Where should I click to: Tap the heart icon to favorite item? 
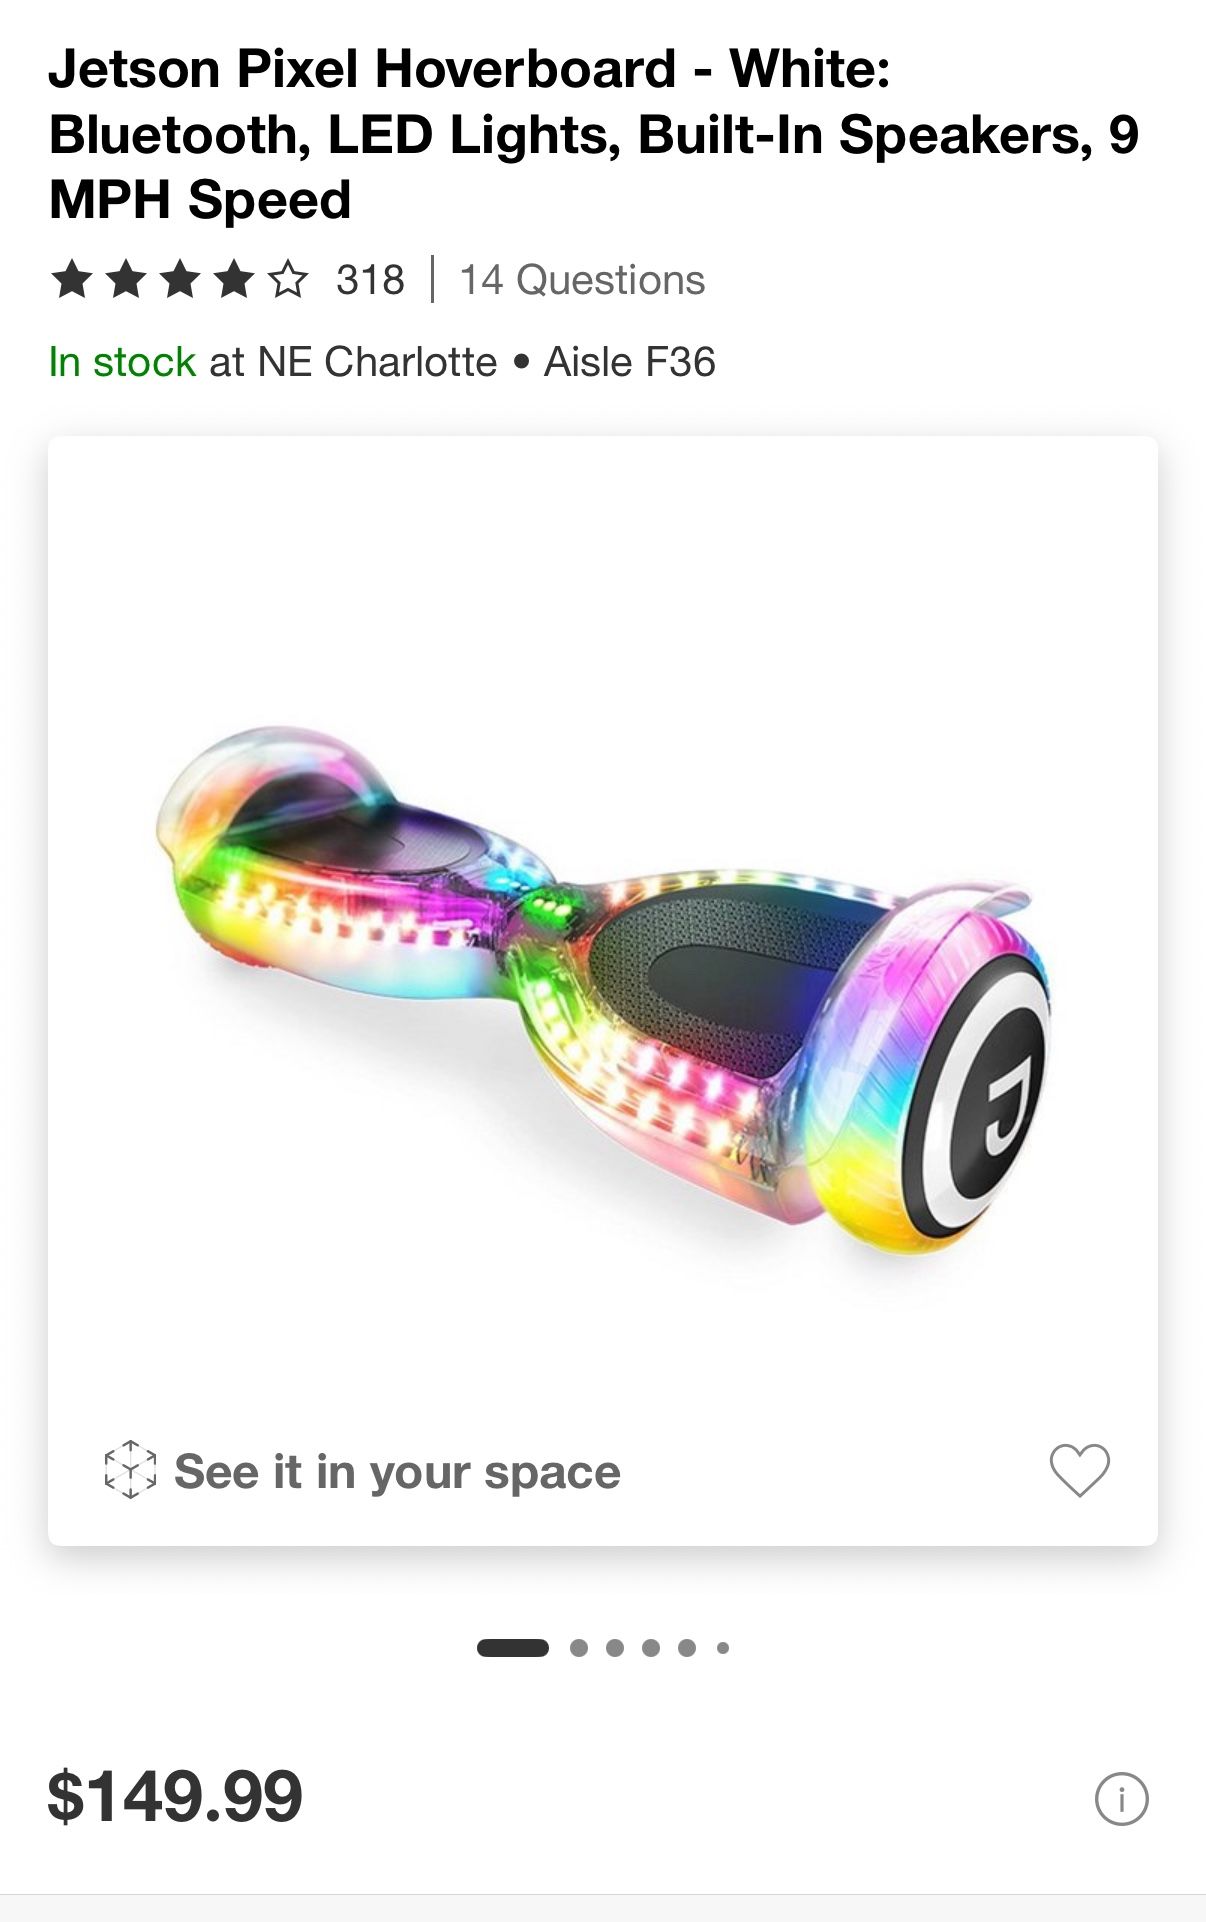pos(1079,1470)
